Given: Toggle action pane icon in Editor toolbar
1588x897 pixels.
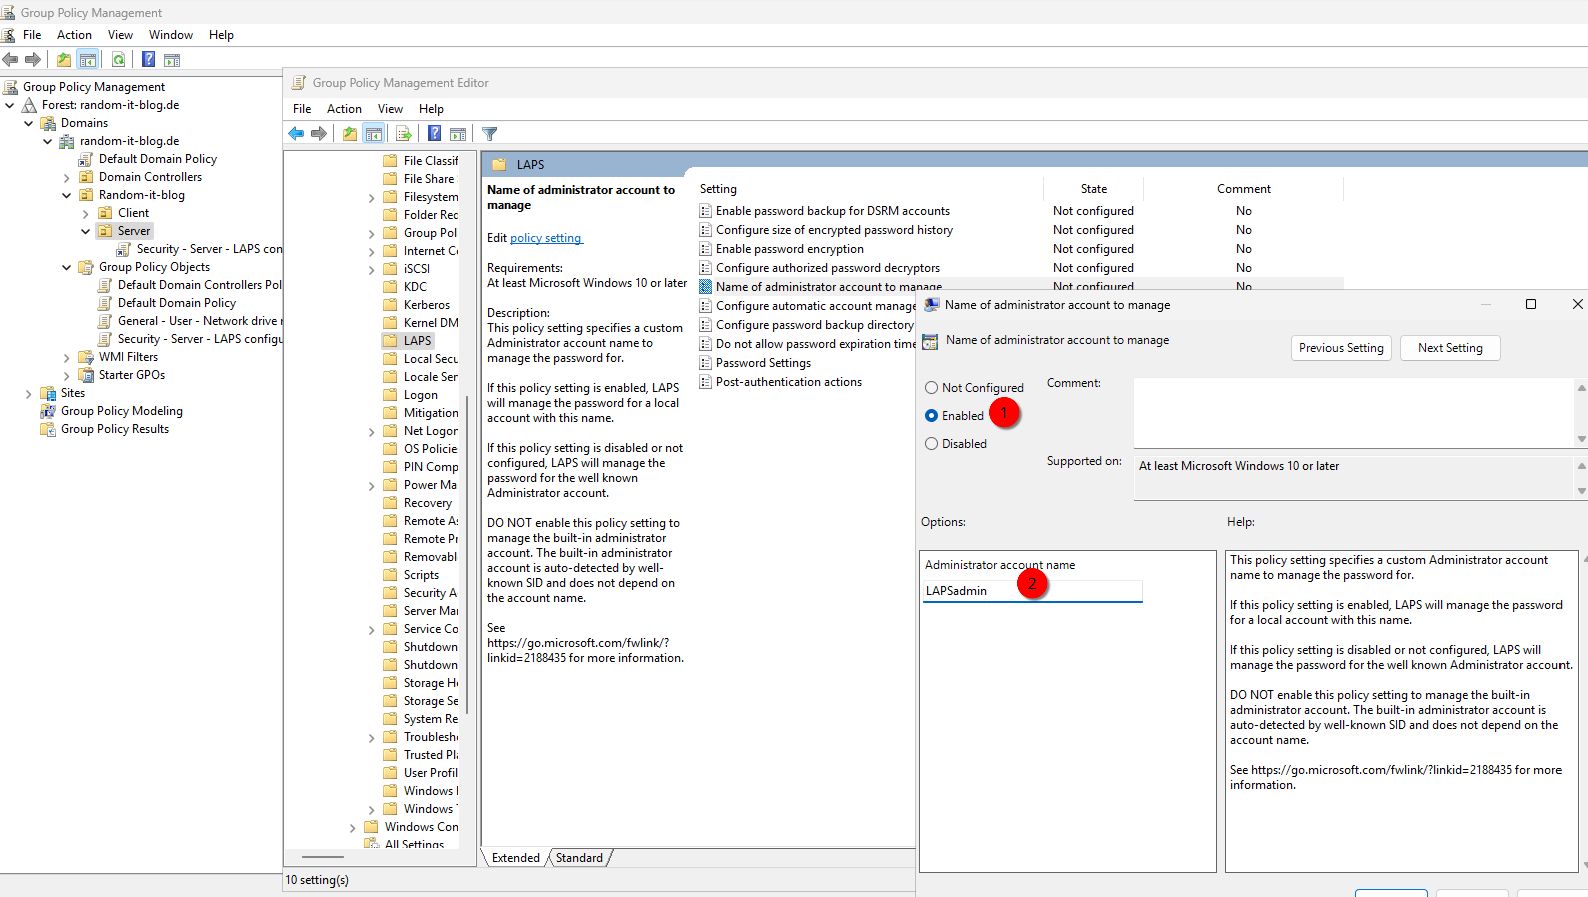Looking at the screenshot, I should coord(458,134).
